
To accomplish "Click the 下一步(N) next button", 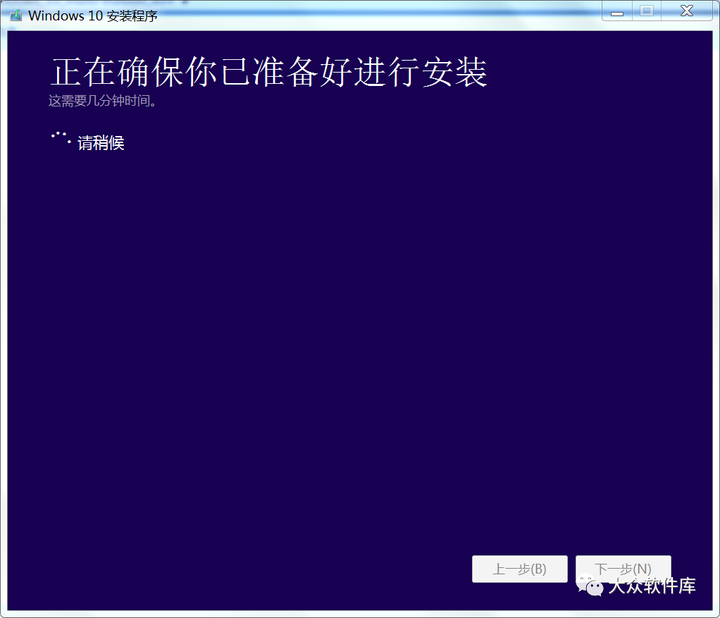I will point(623,569).
